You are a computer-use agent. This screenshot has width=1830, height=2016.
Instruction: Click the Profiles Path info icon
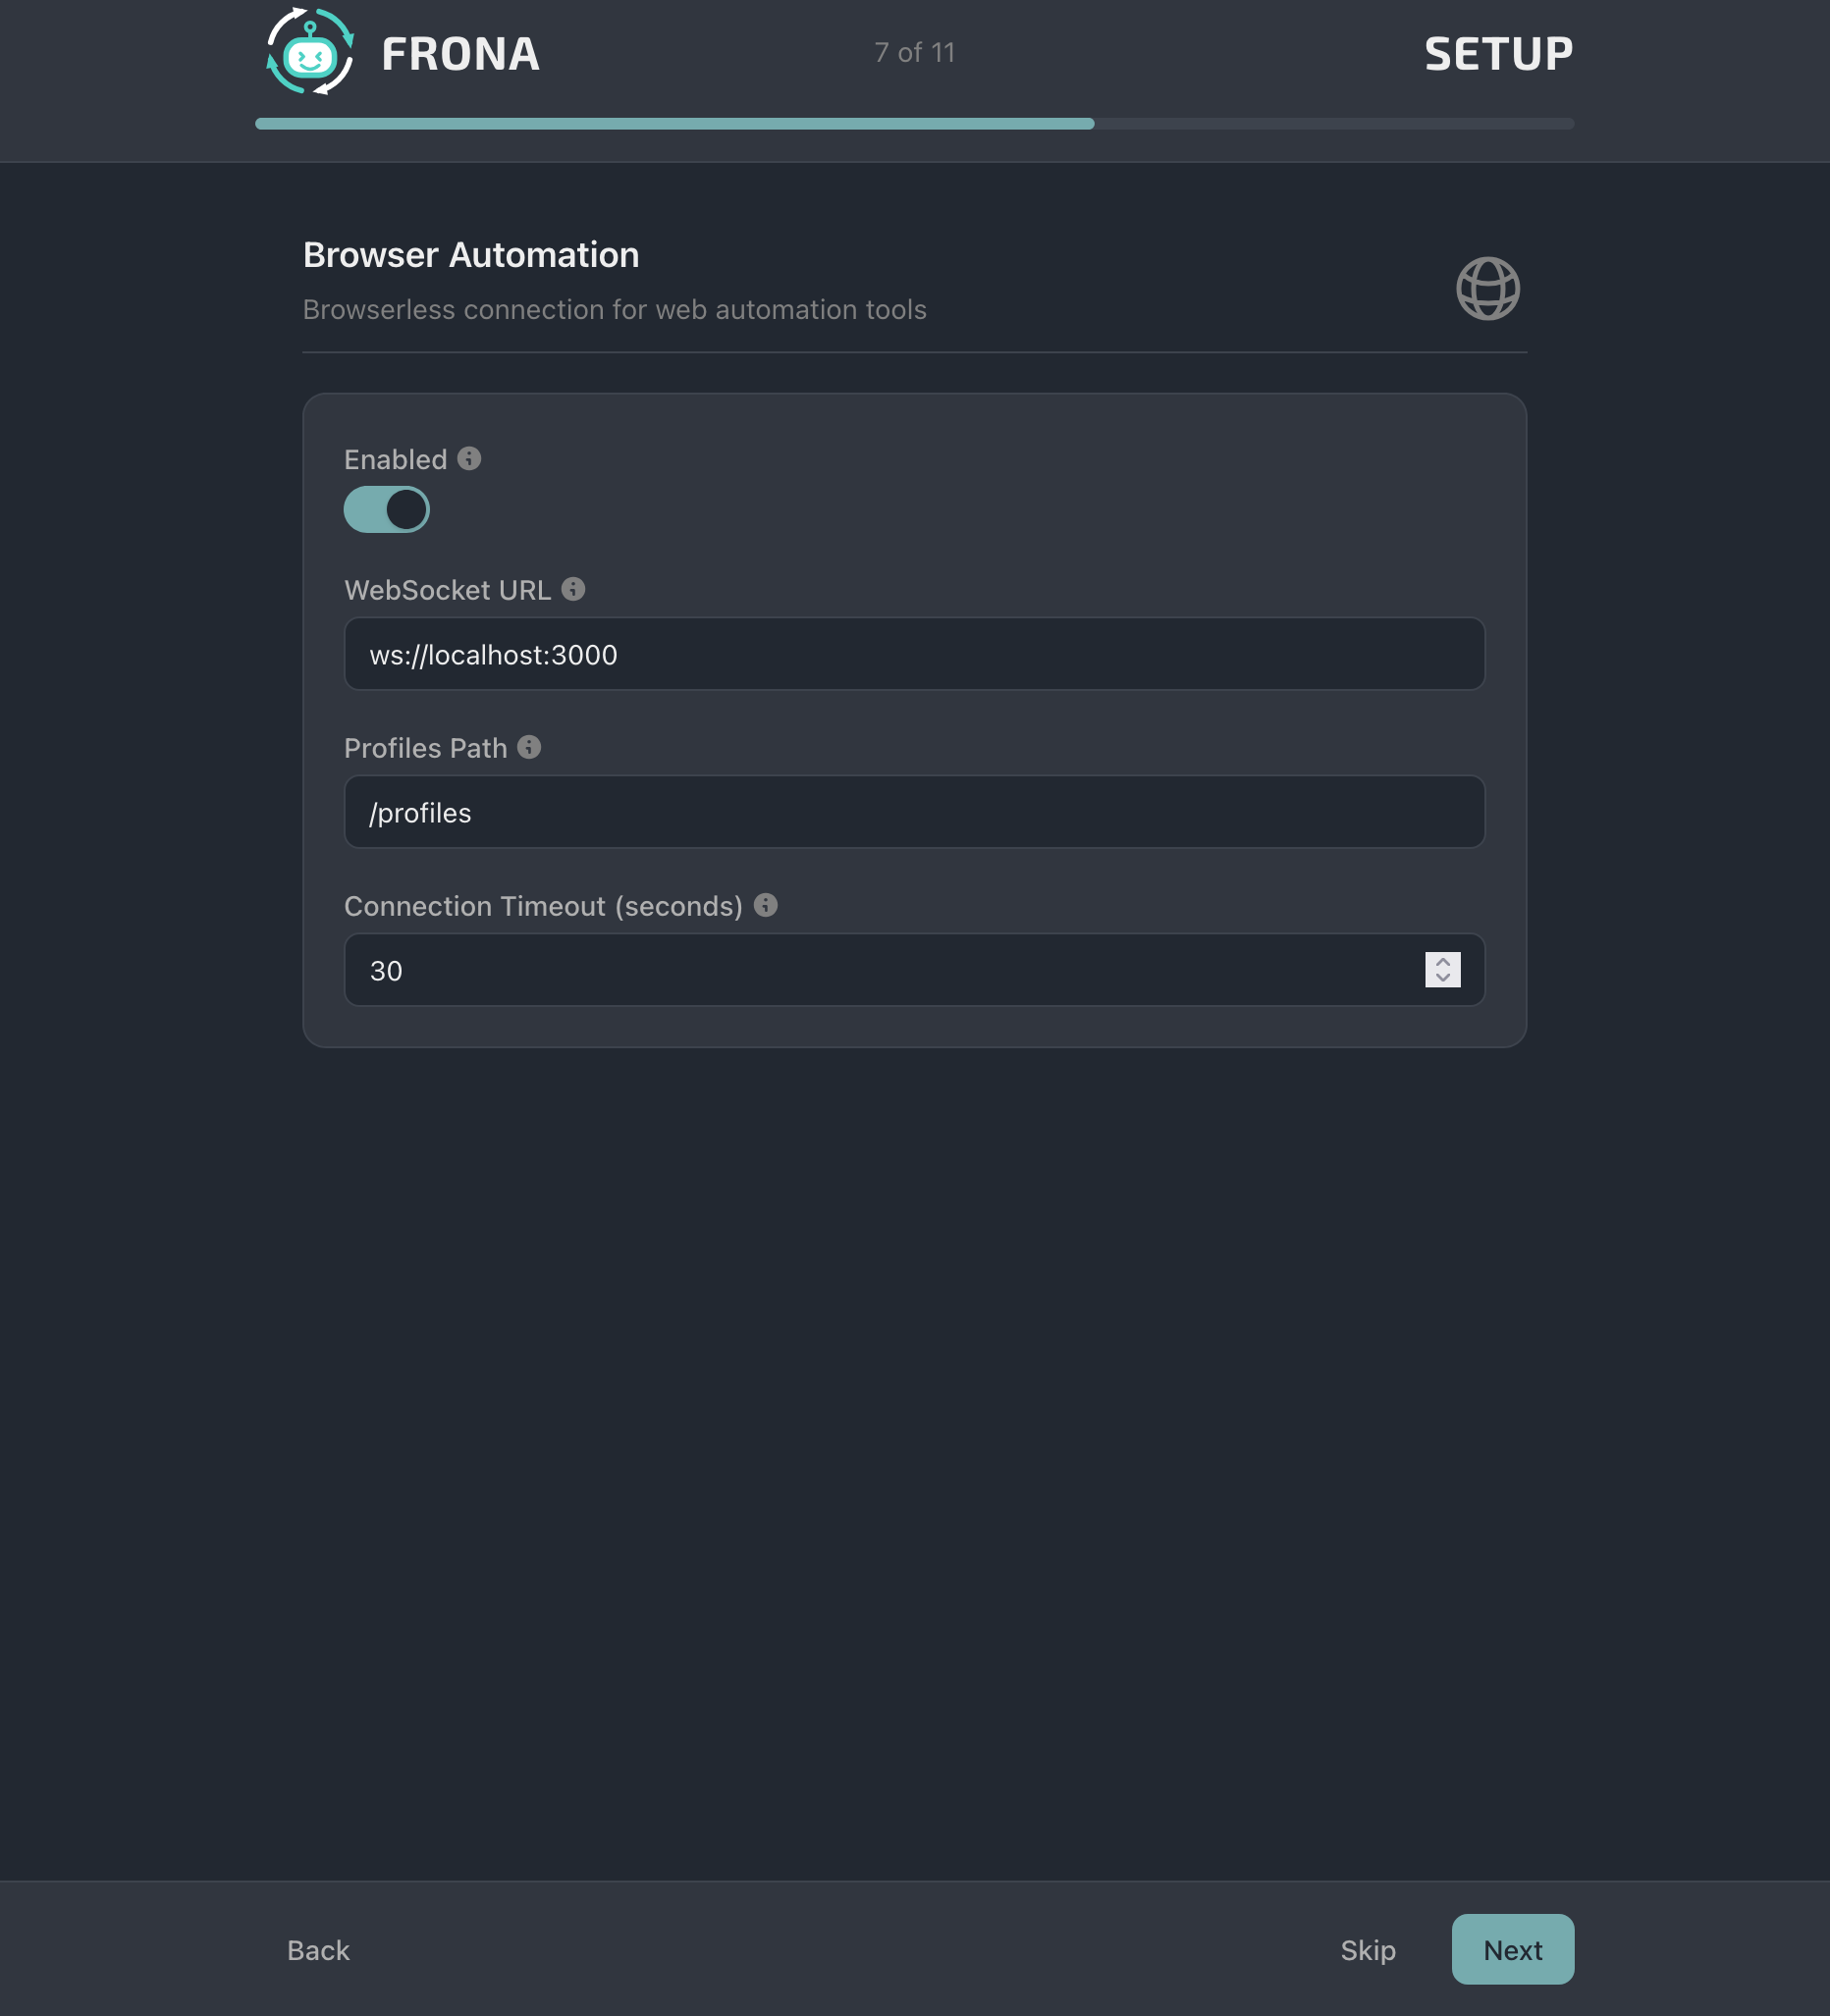529,747
